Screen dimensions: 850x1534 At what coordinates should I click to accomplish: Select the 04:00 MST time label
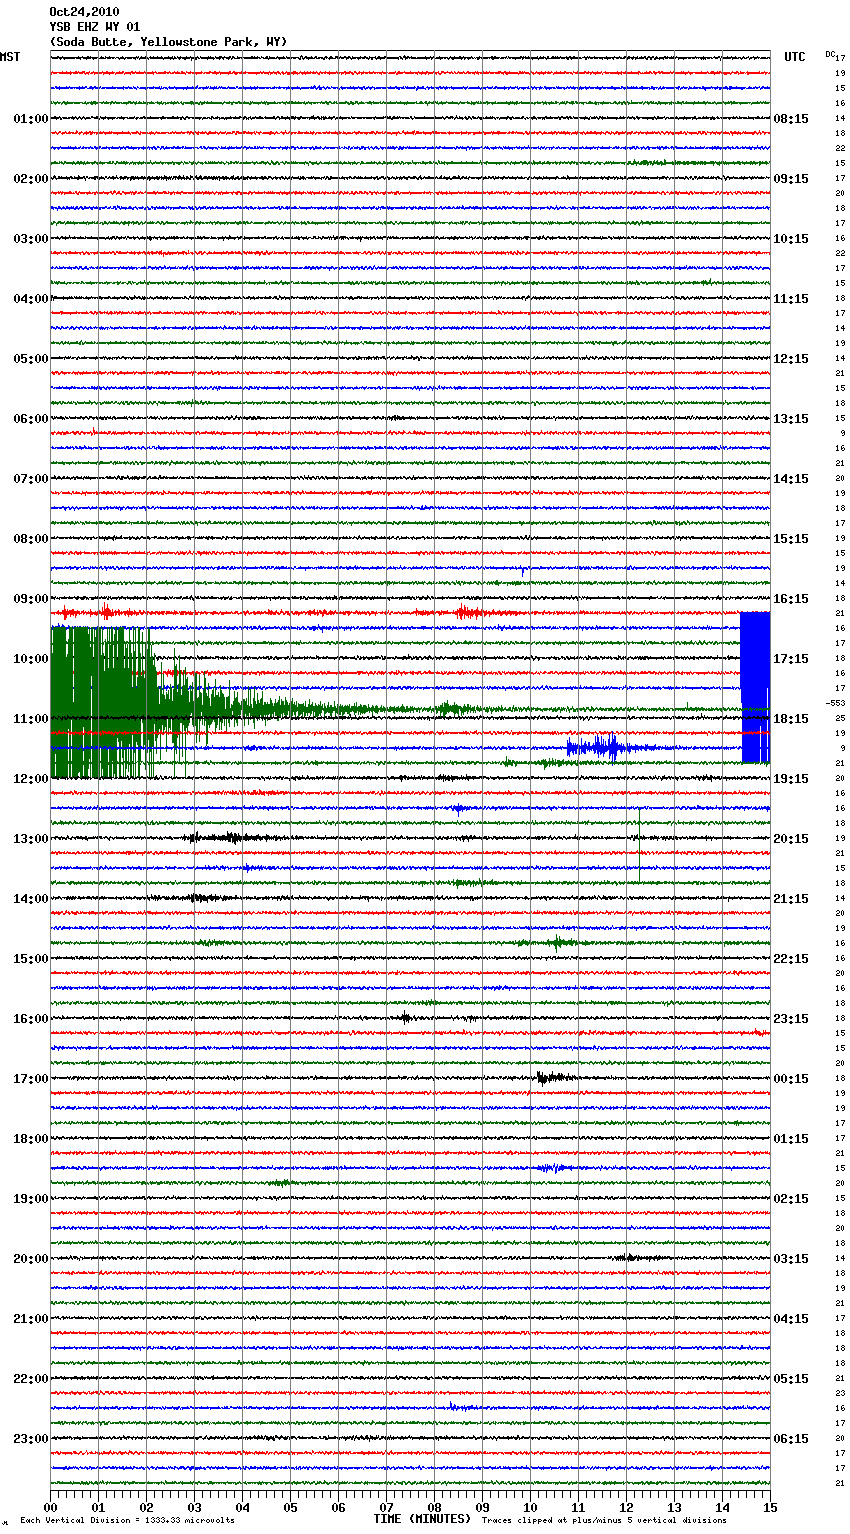click(31, 299)
